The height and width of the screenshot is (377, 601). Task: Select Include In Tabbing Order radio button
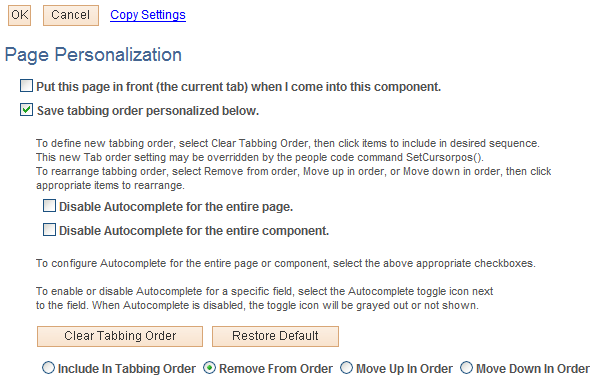(49, 368)
